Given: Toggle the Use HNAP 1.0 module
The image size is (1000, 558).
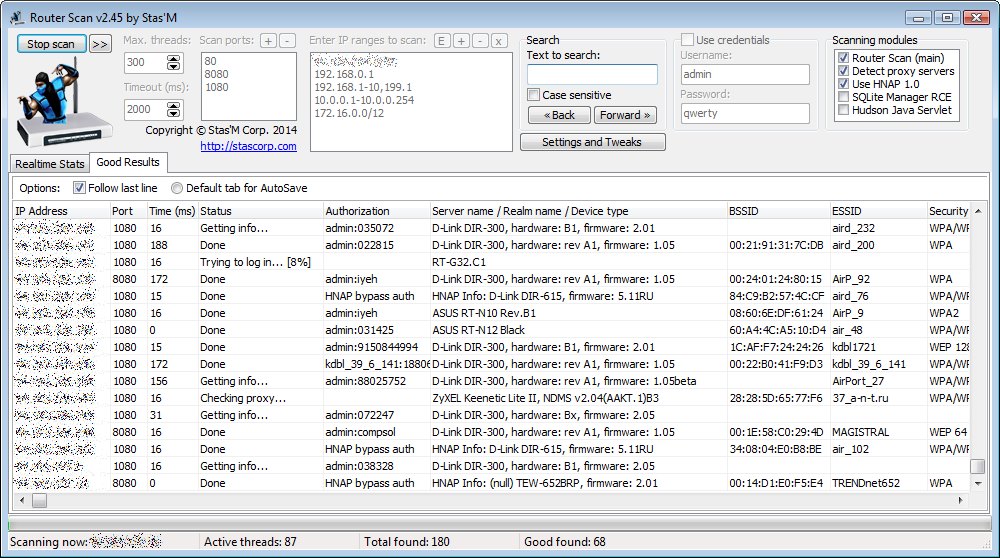Looking at the screenshot, I should coord(843,84).
